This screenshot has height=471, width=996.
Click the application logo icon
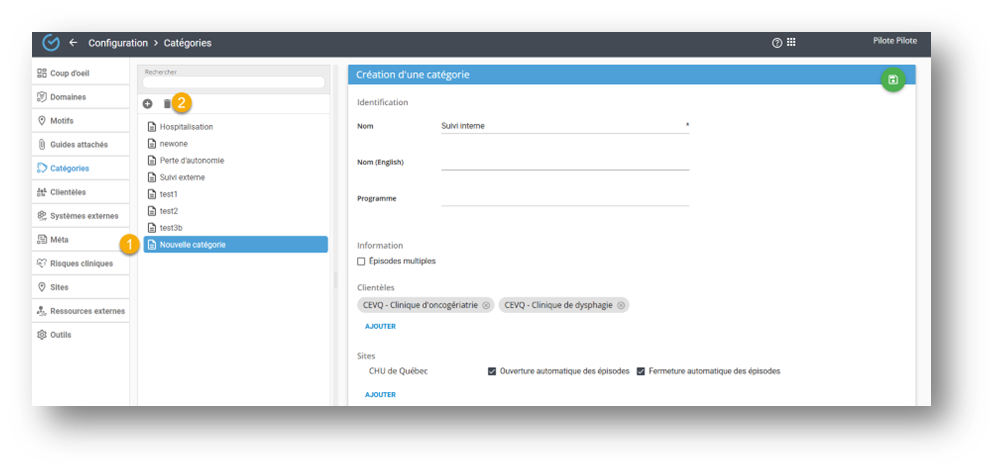coord(51,43)
